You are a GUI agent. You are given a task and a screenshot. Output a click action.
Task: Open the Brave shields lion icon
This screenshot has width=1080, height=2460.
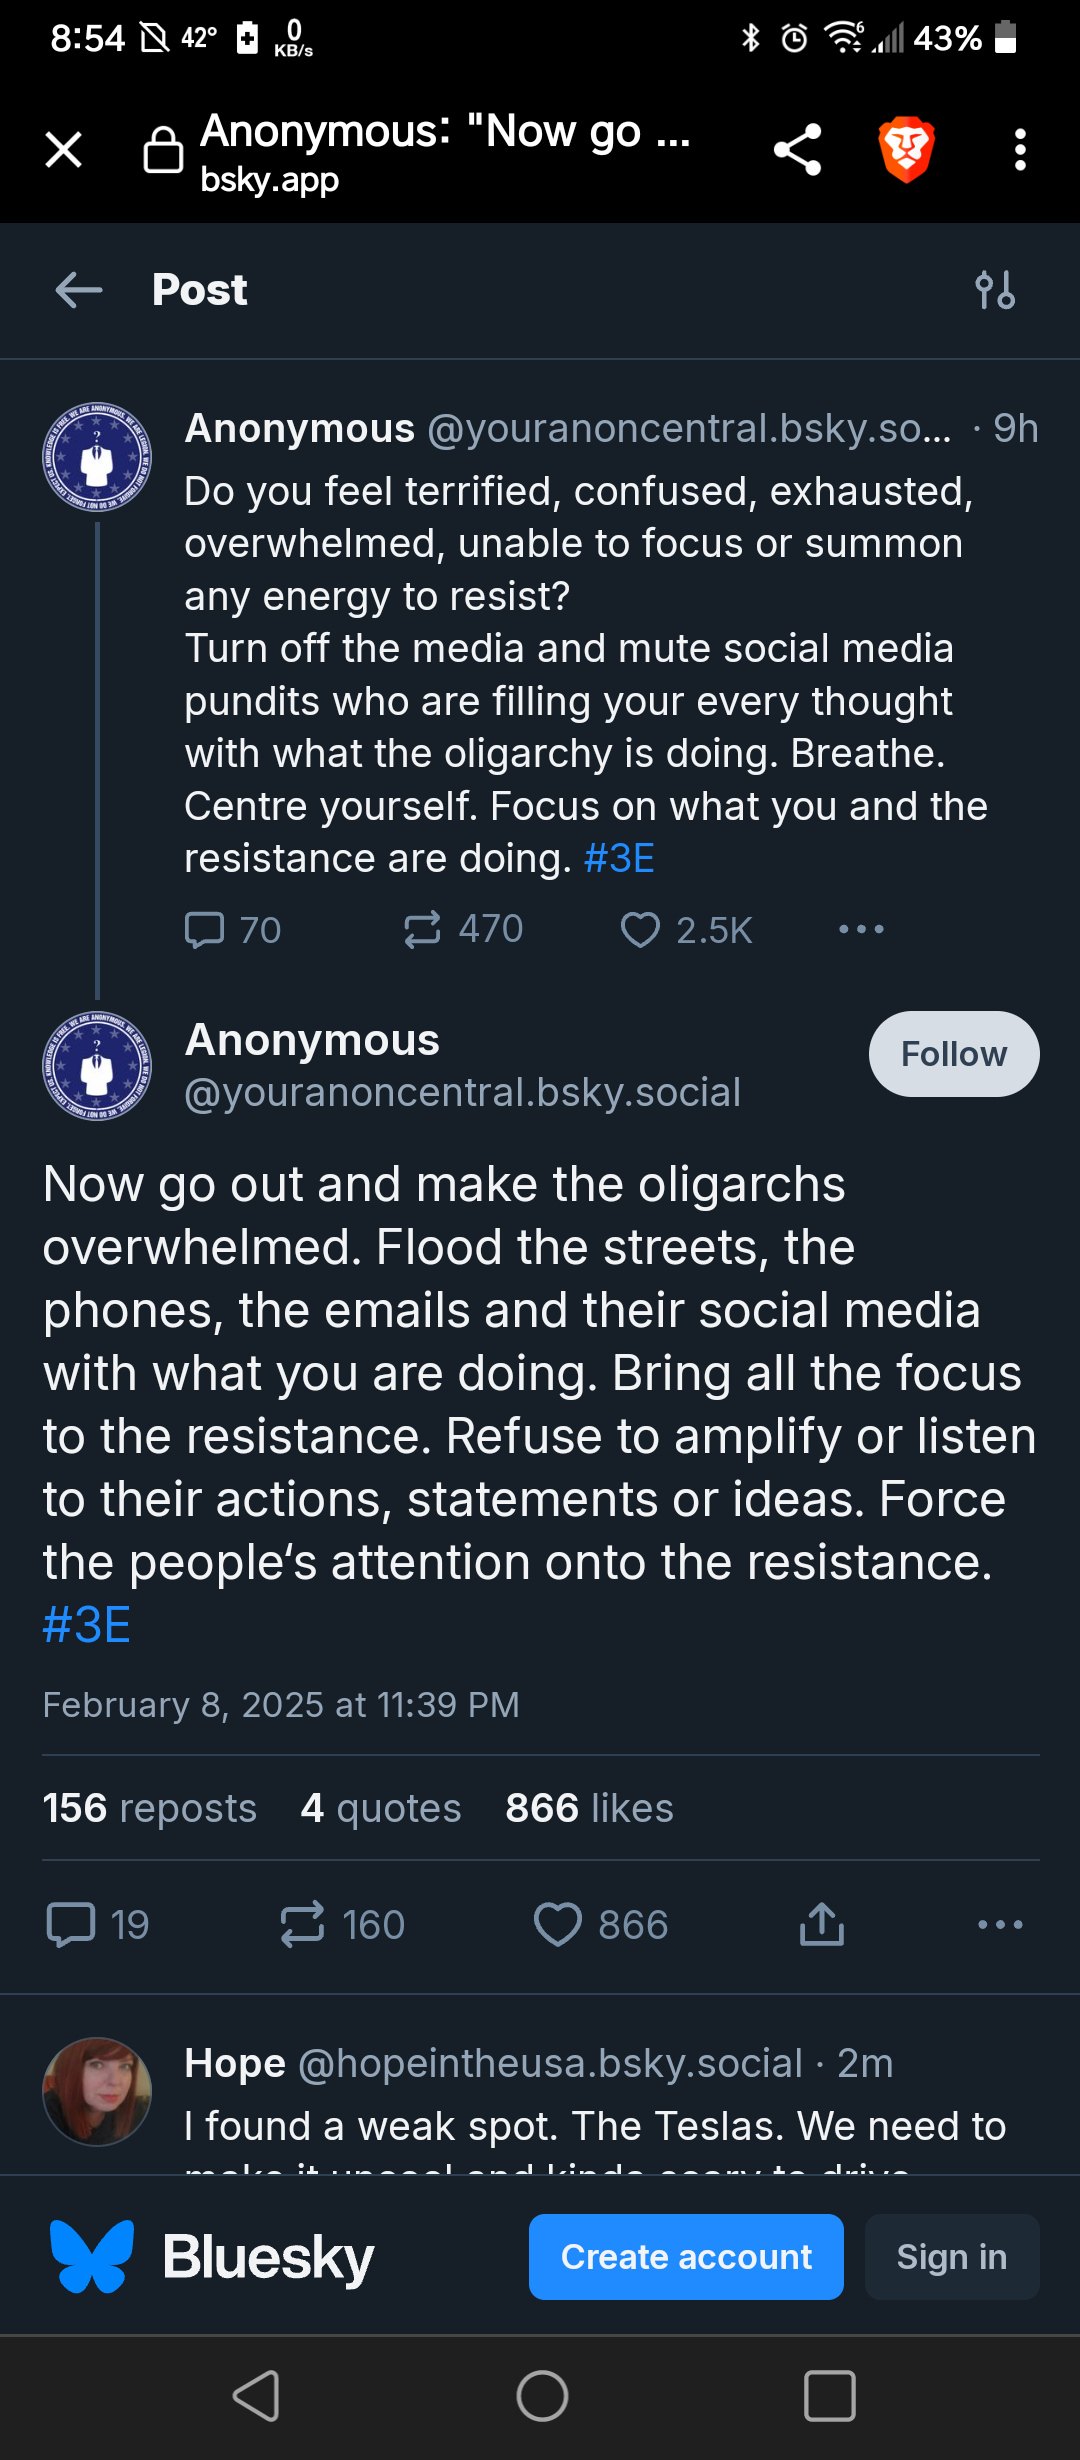906,150
